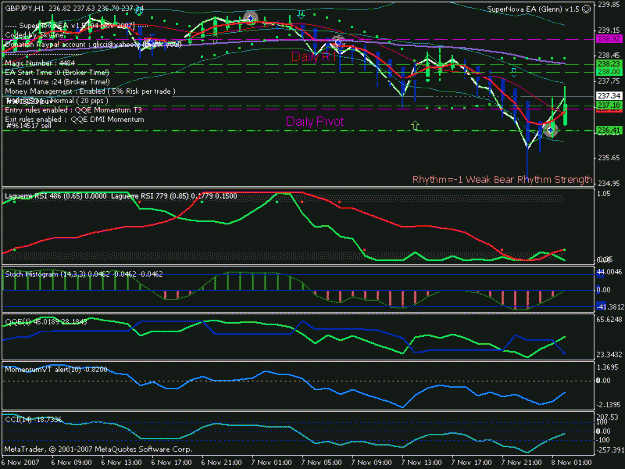625x469 pixels.
Task: Click the Laguerre RSI 779 (0.85) indicator label
Action: pos(174,196)
